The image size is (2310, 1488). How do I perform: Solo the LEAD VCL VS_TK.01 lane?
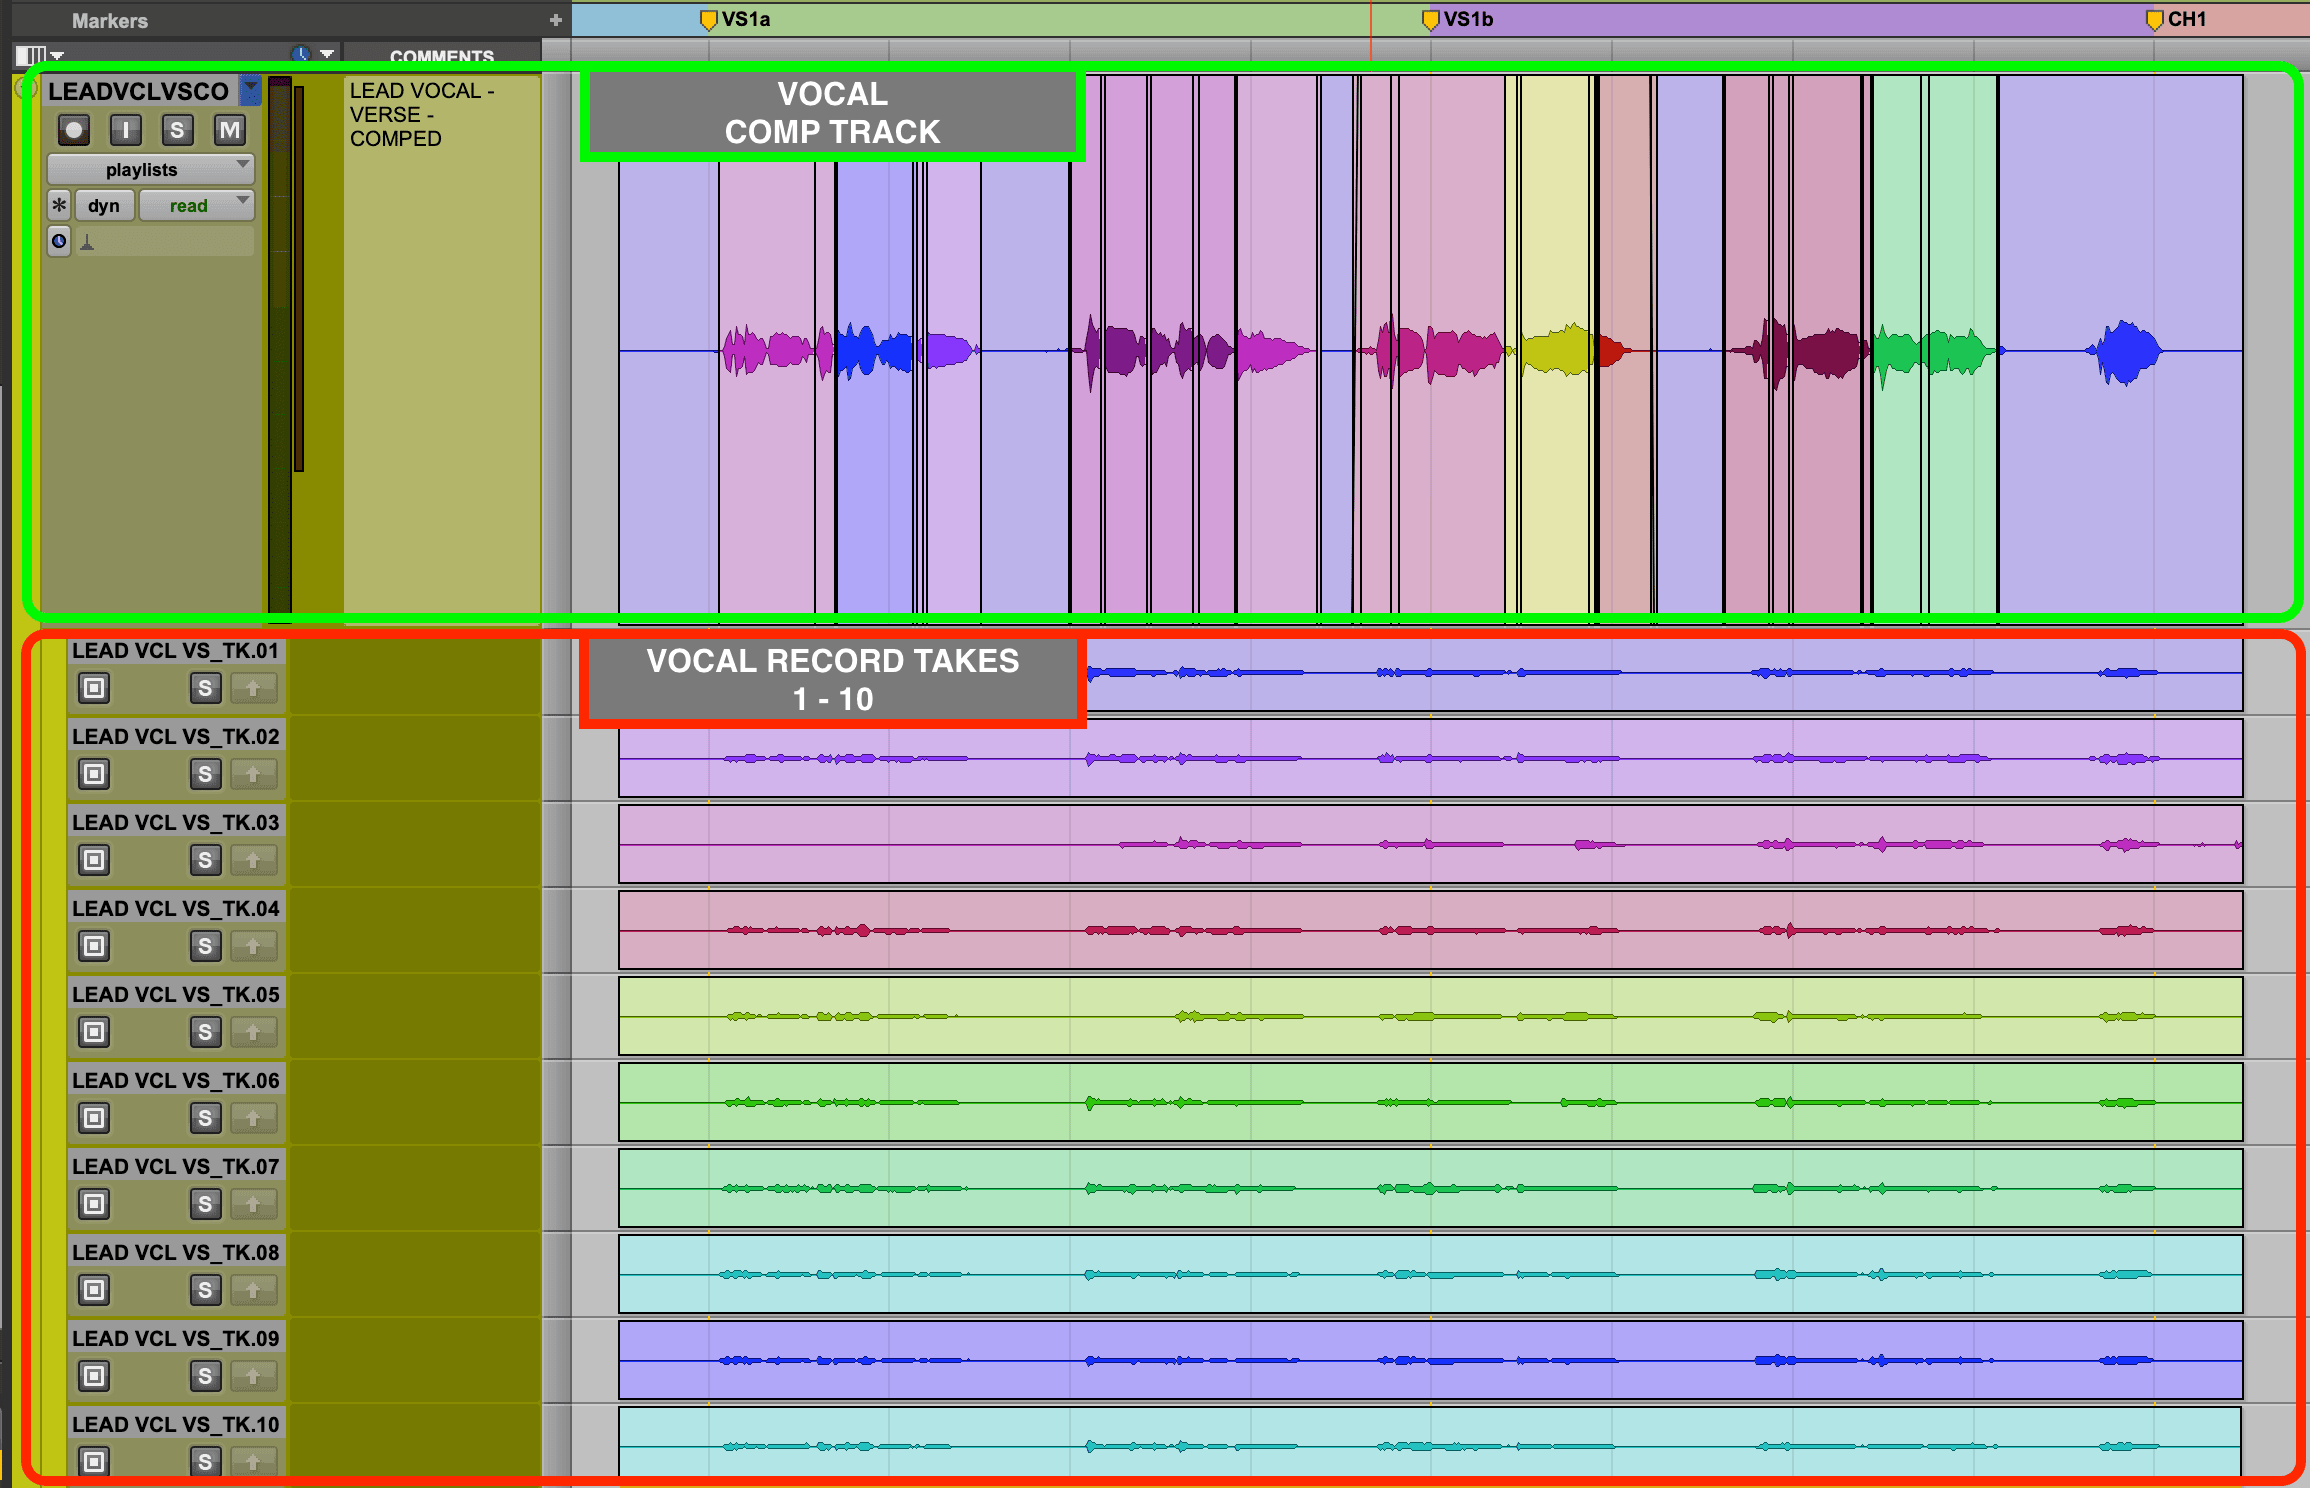(x=205, y=688)
